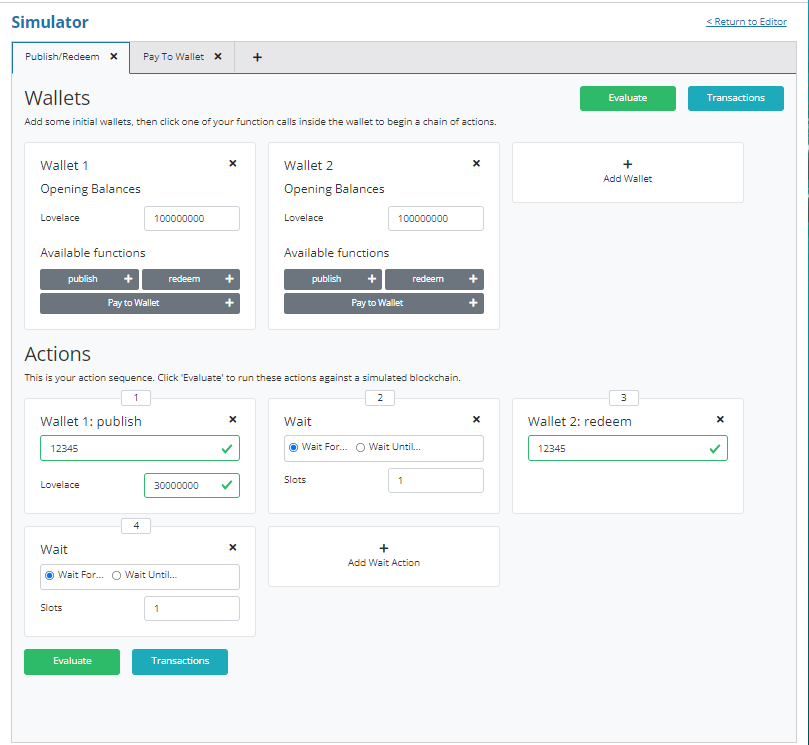Close the Pay To Wallet tab
The width and height of the screenshot is (809, 745).
(x=218, y=57)
